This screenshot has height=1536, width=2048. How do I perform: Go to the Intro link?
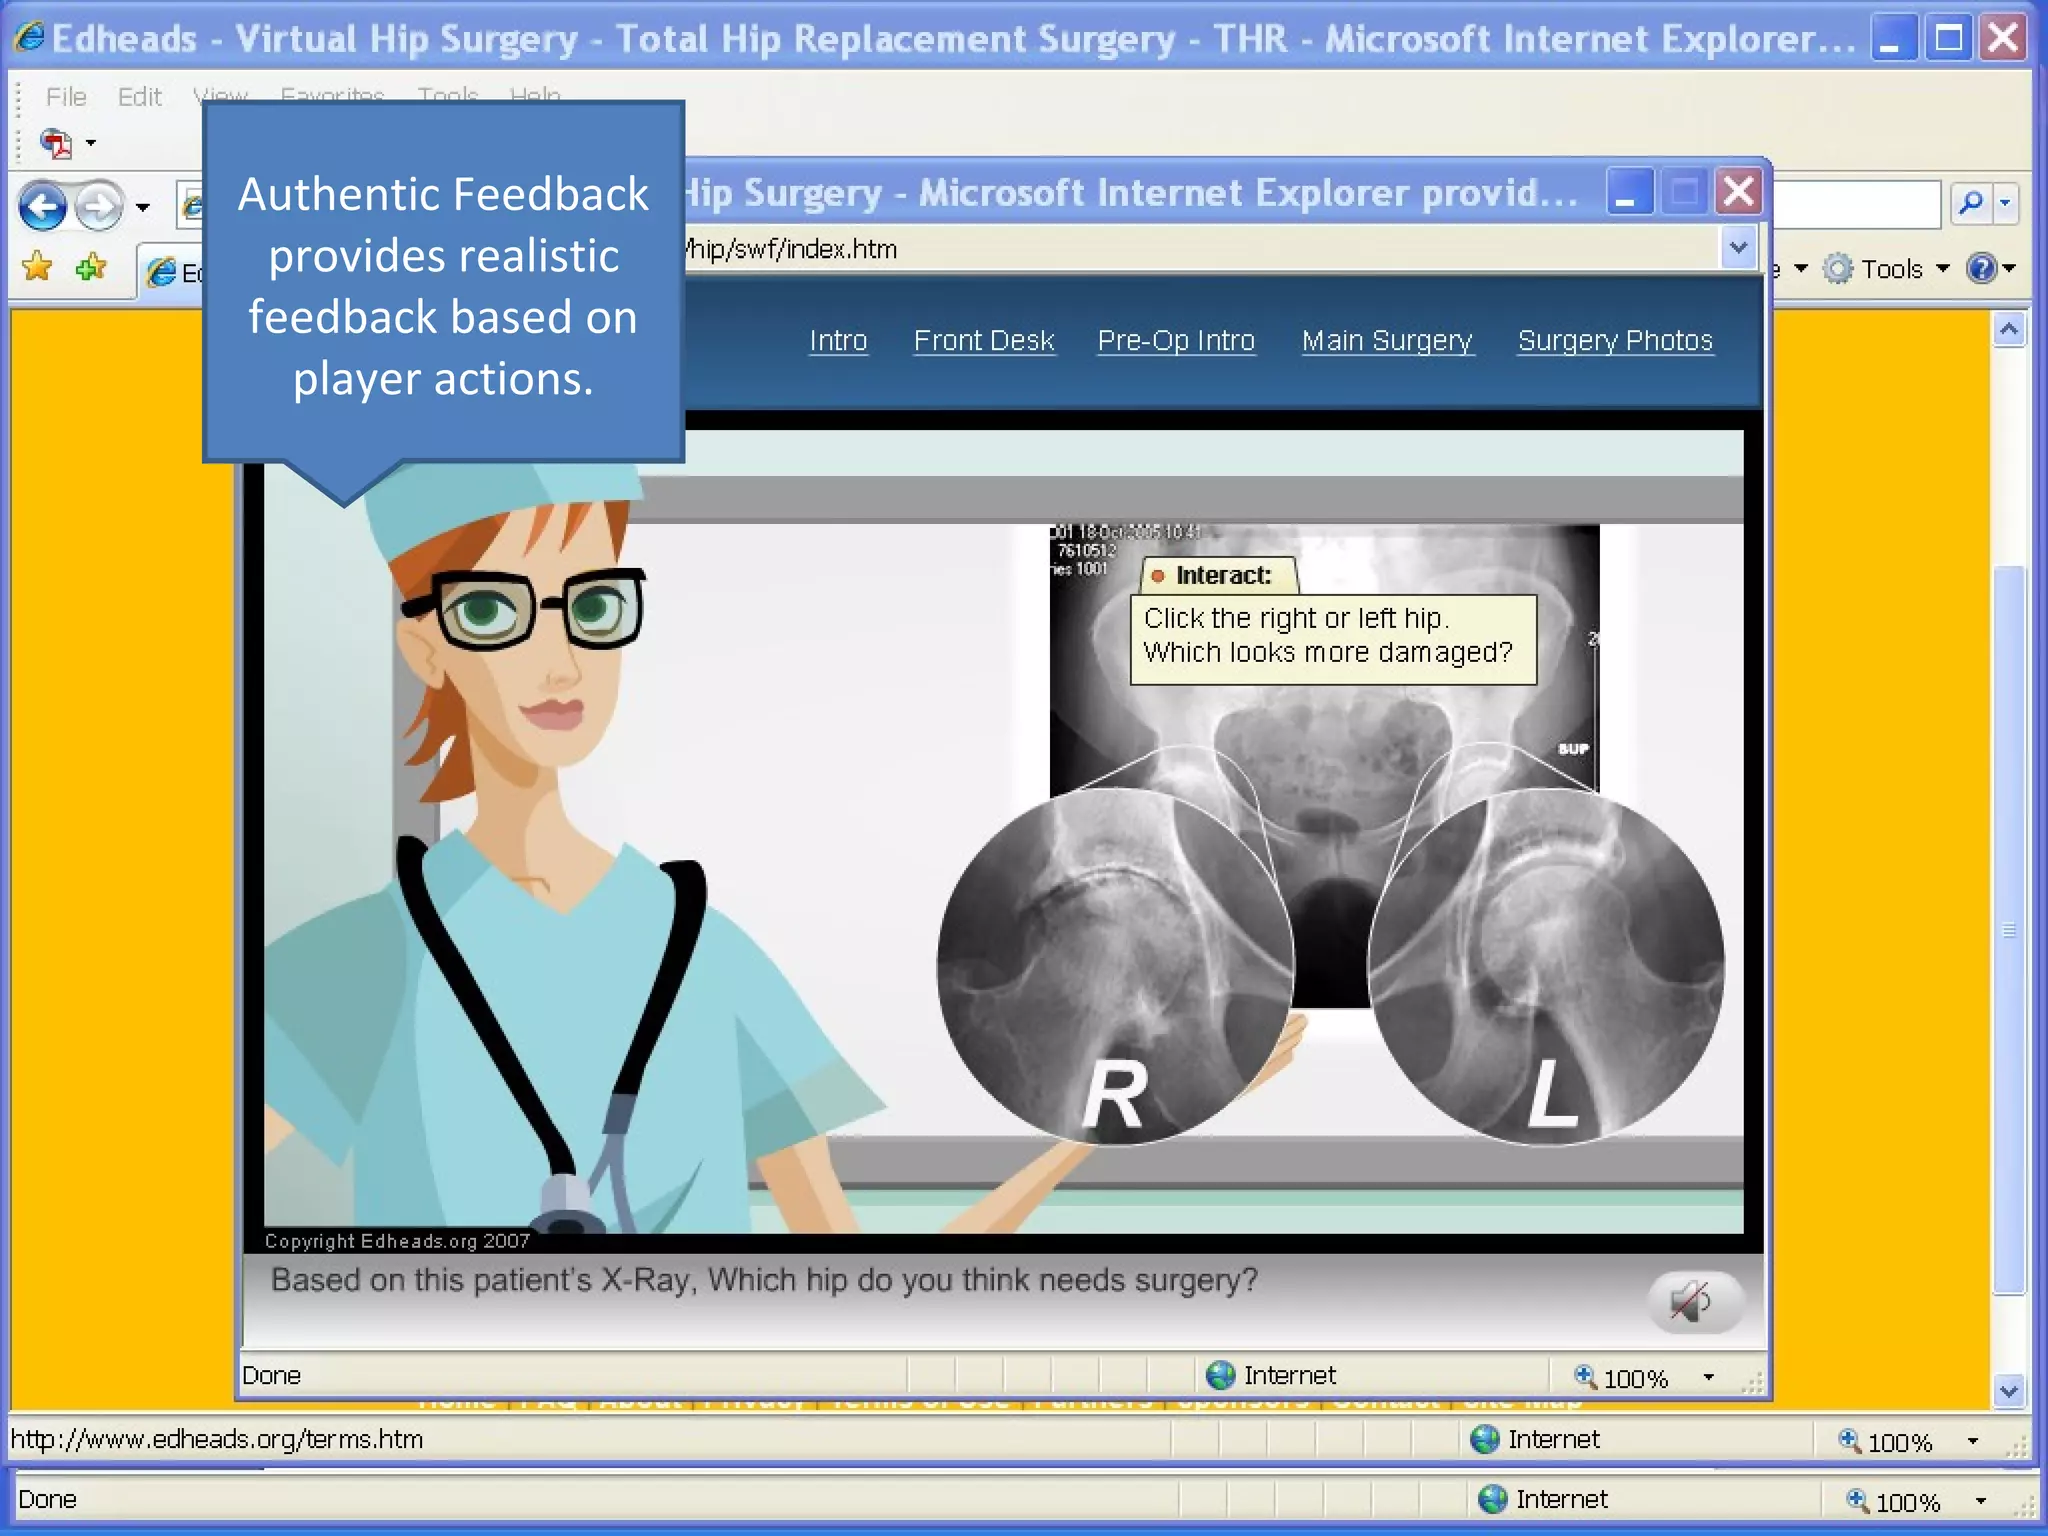838,340
